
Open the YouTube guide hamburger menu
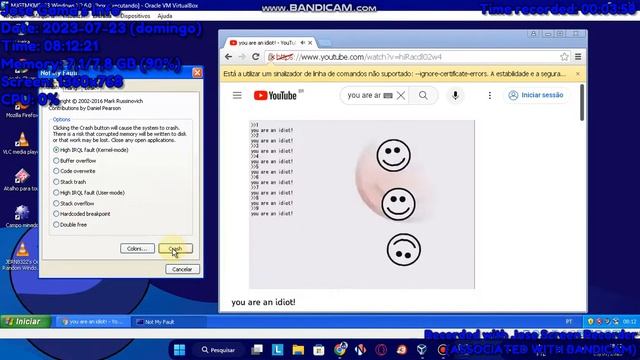pos(237,96)
